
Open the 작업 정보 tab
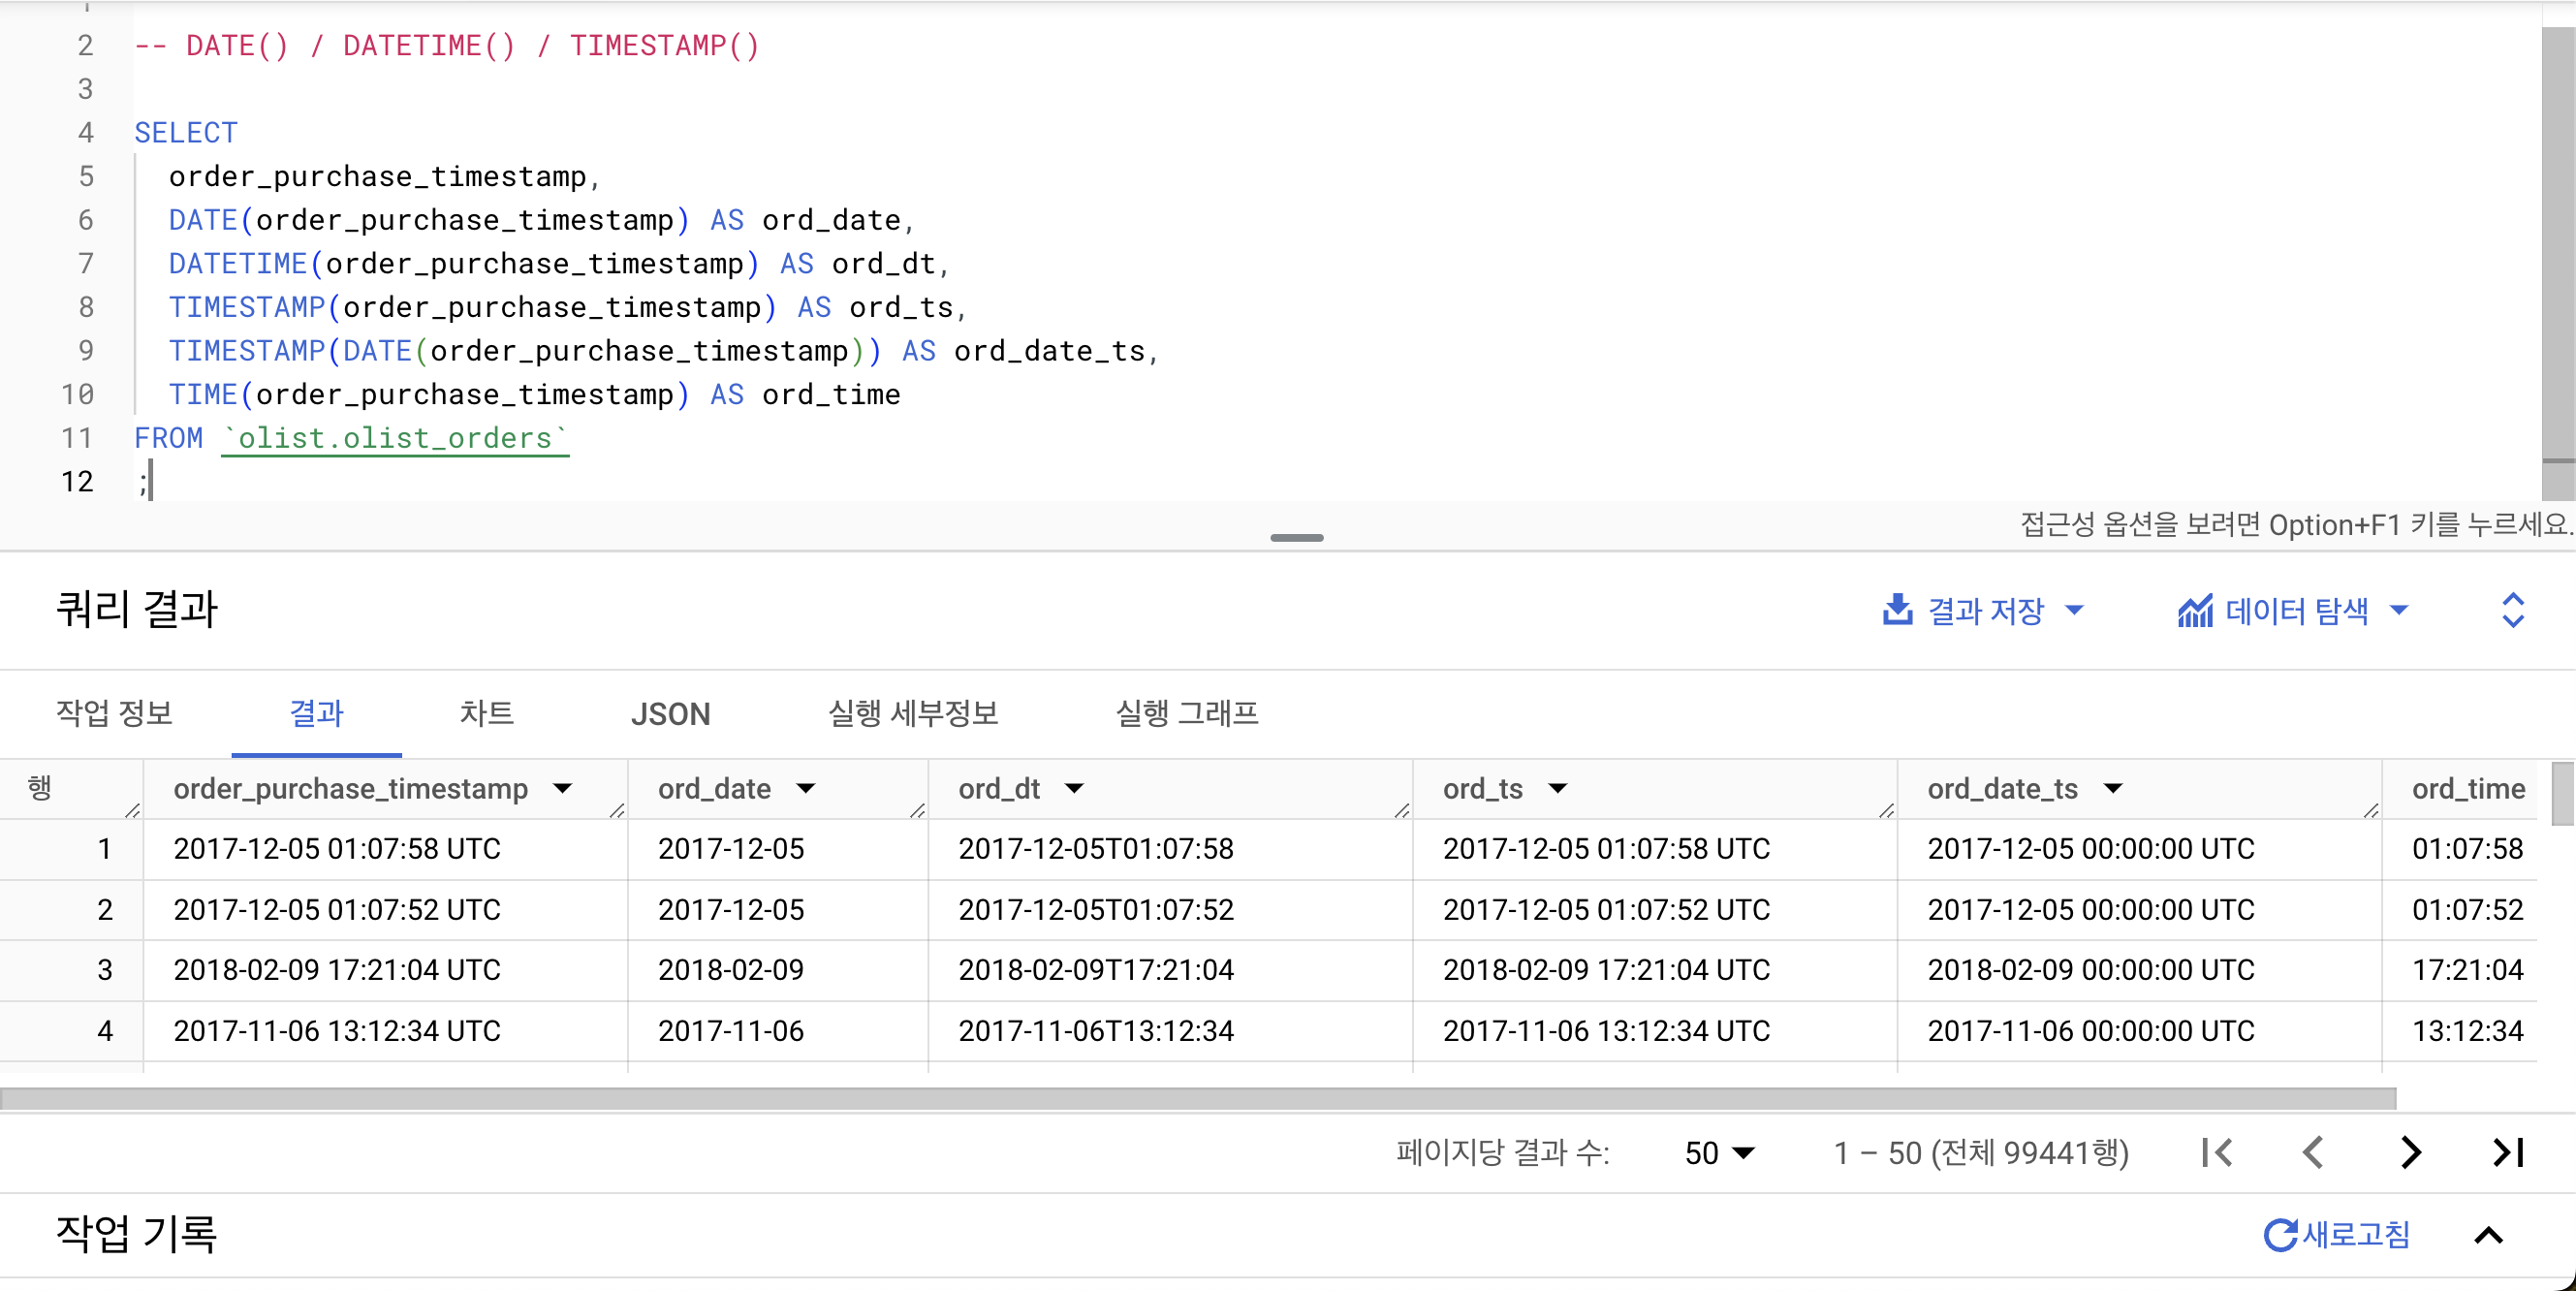[114, 714]
